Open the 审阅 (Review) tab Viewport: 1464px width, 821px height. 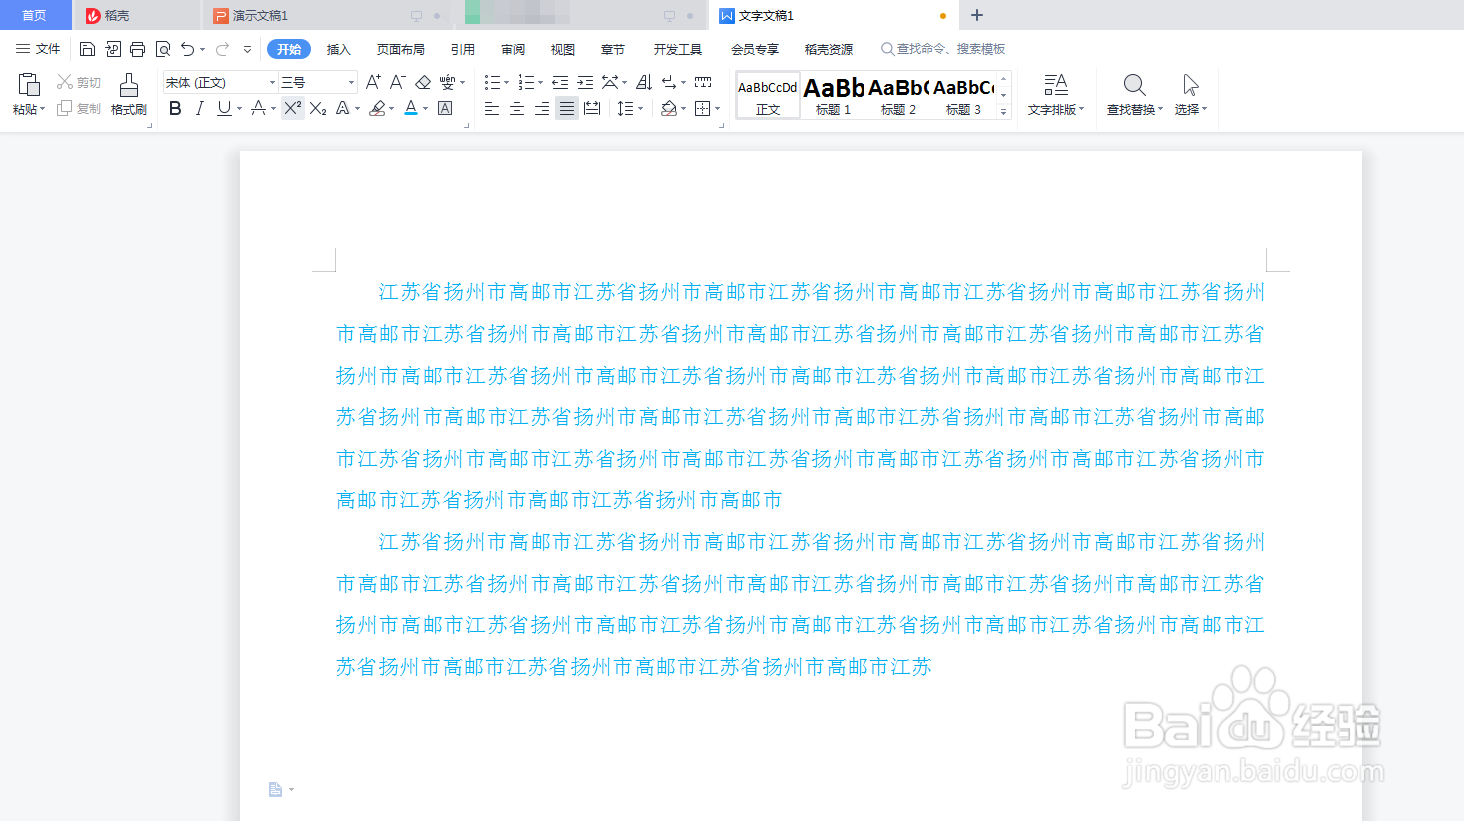[x=513, y=49]
